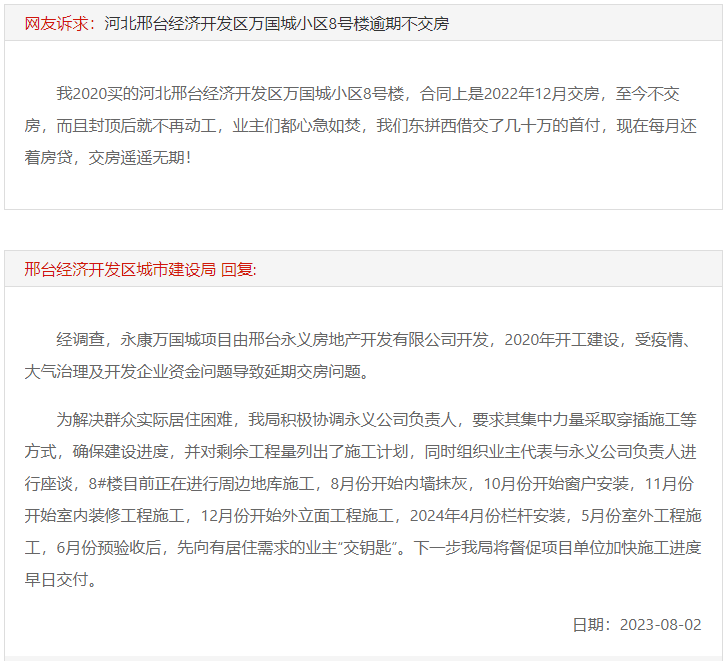Click the line starting '行座谈，8#楼目前正在进行'
The width and height of the screenshot is (726, 661).
click(359, 484)
